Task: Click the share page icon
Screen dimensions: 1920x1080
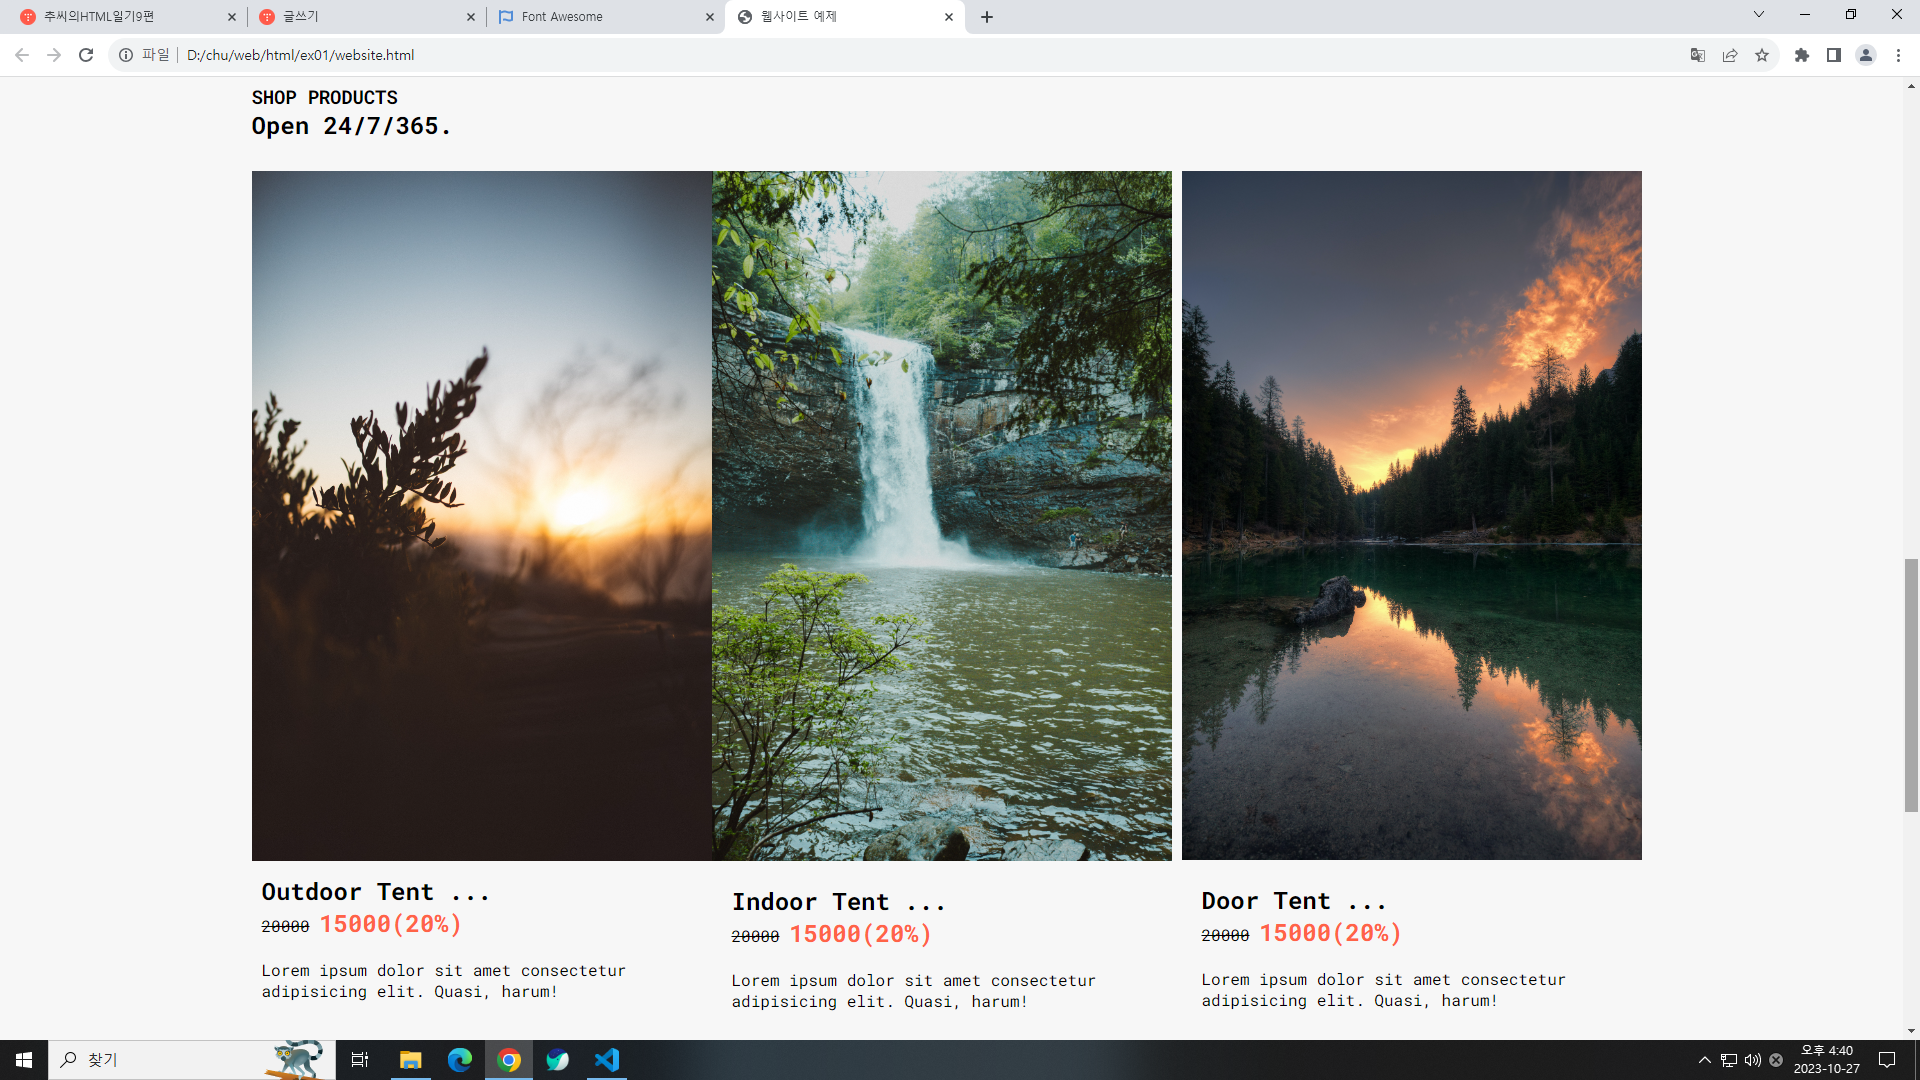Action: click(x=1730, y=55)
